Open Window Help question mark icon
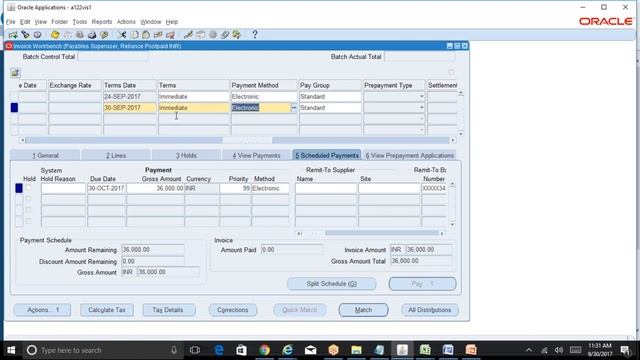Image resolution: width=640 pixels, height=360 pixels. [255, 35]
